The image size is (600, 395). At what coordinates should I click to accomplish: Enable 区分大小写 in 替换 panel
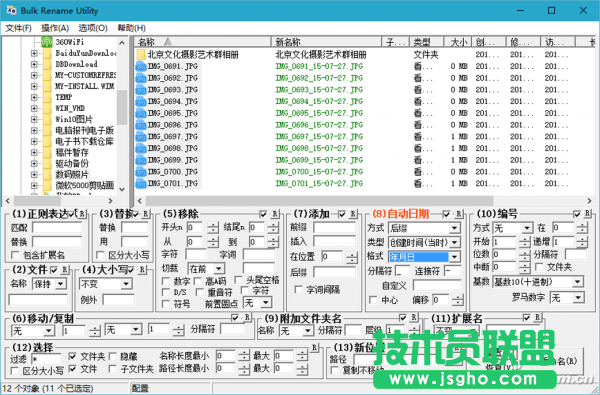click(101, 255)
